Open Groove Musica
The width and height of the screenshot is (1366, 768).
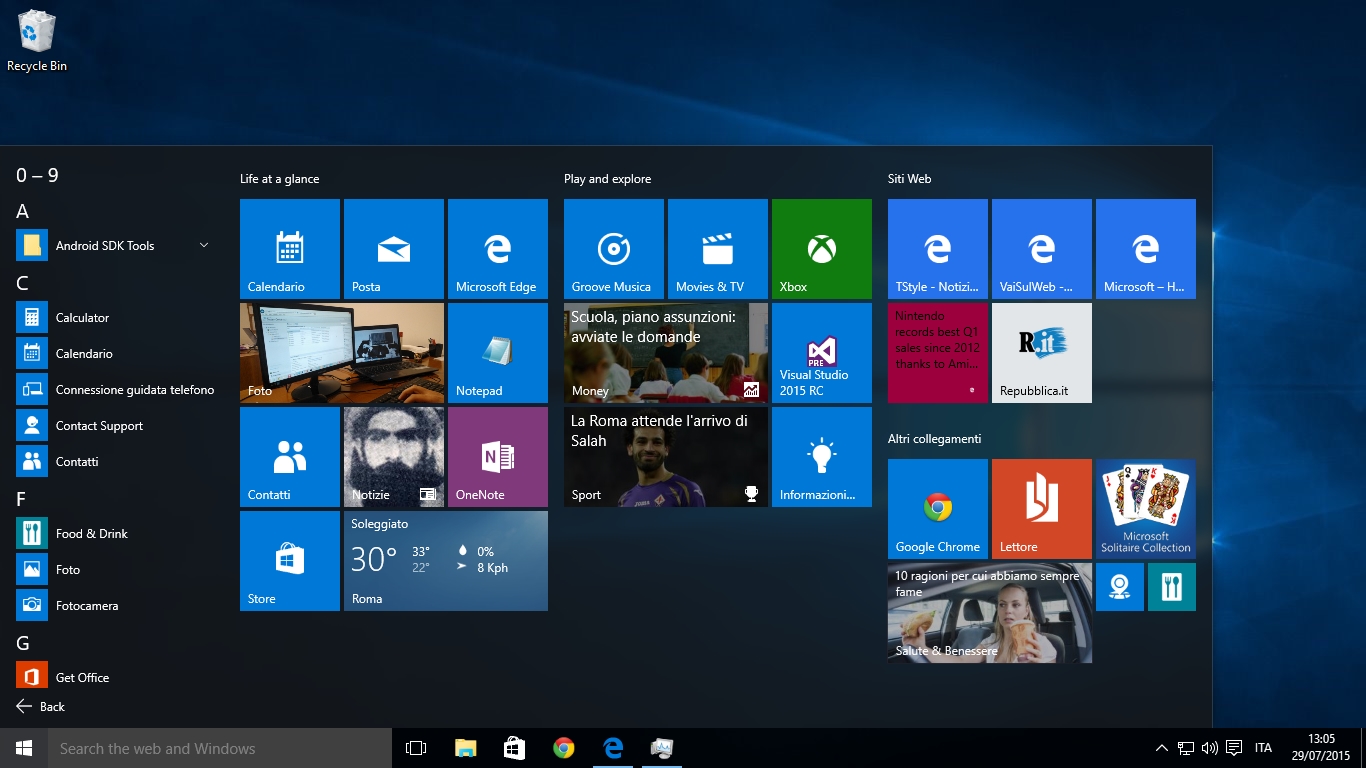click(613, 248)
